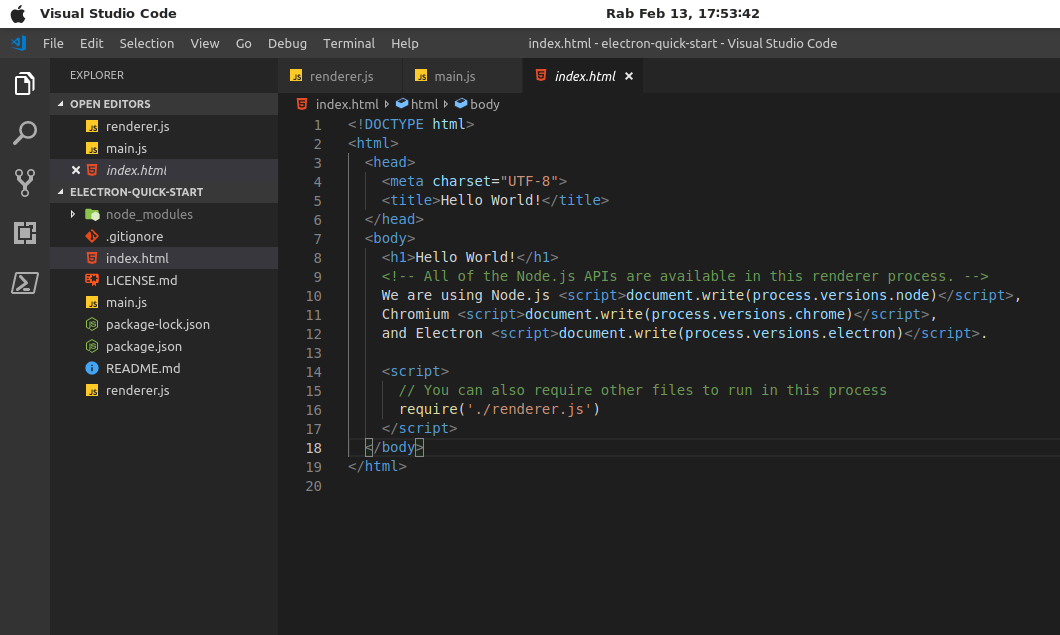The width and height of the screenshot is (1060, 635).
Task: Click JS icon beside renderer.js in open editors
Action: (92, 126)
